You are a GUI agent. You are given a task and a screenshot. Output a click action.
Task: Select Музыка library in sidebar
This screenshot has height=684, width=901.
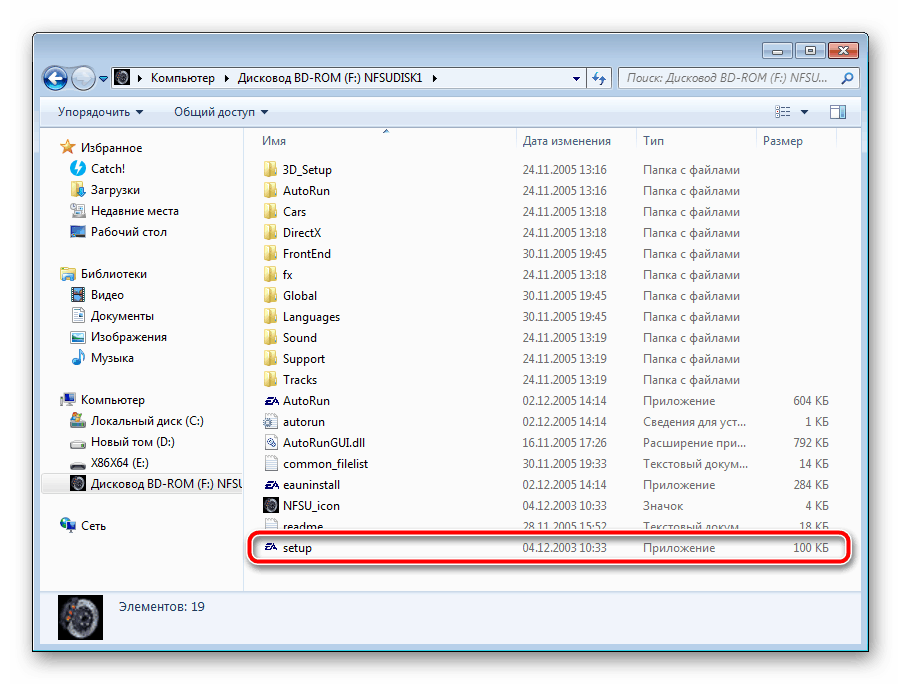[112, 358]
